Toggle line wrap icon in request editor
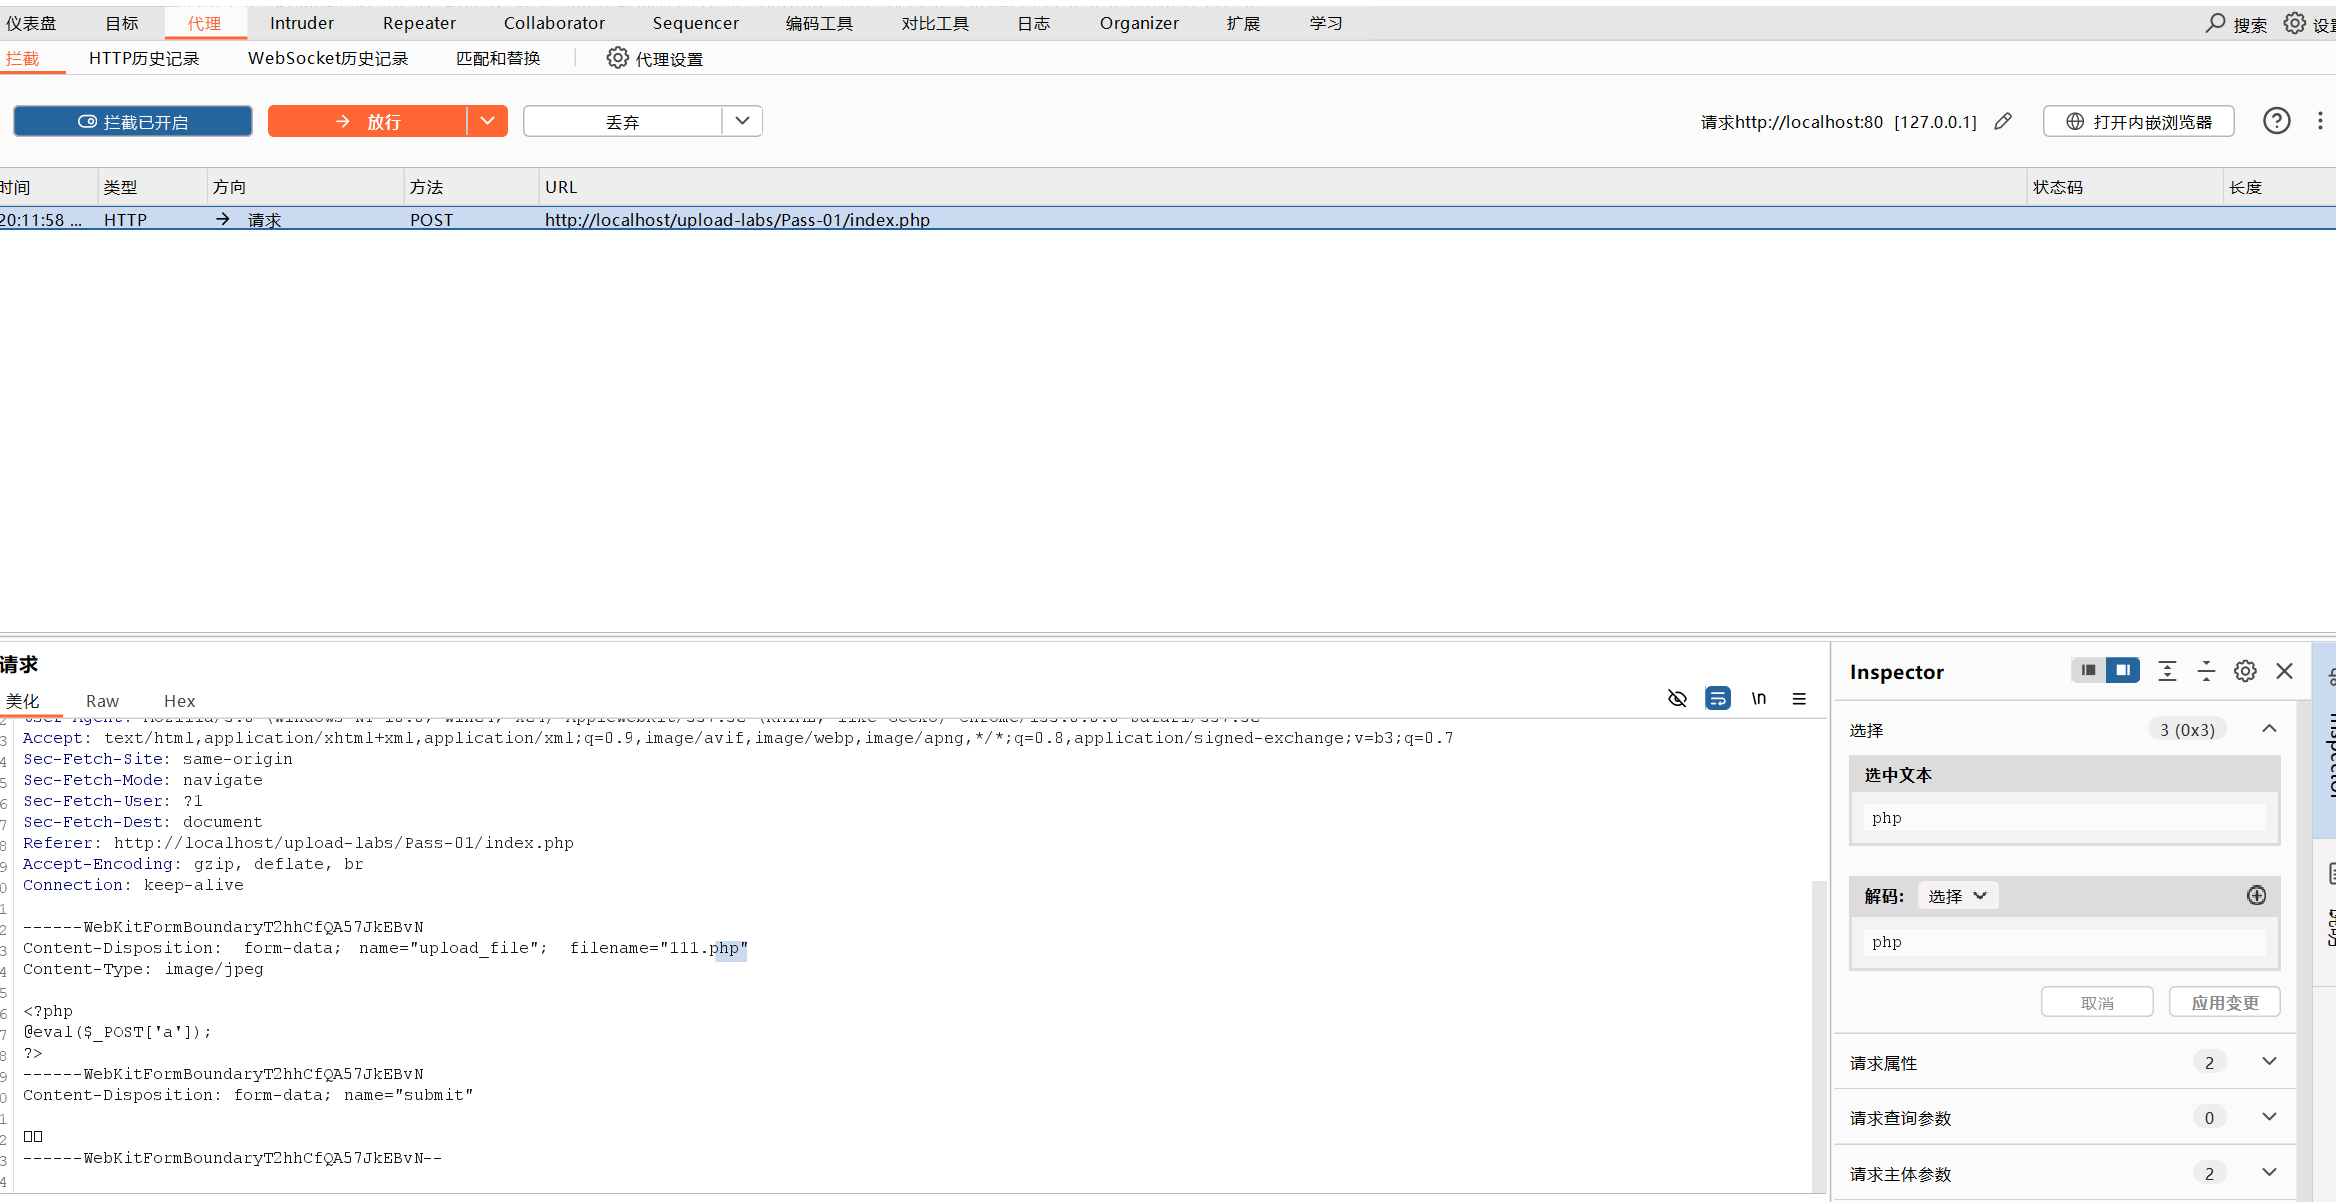The image size is (2336, 1202). [x=1717, y=698]
